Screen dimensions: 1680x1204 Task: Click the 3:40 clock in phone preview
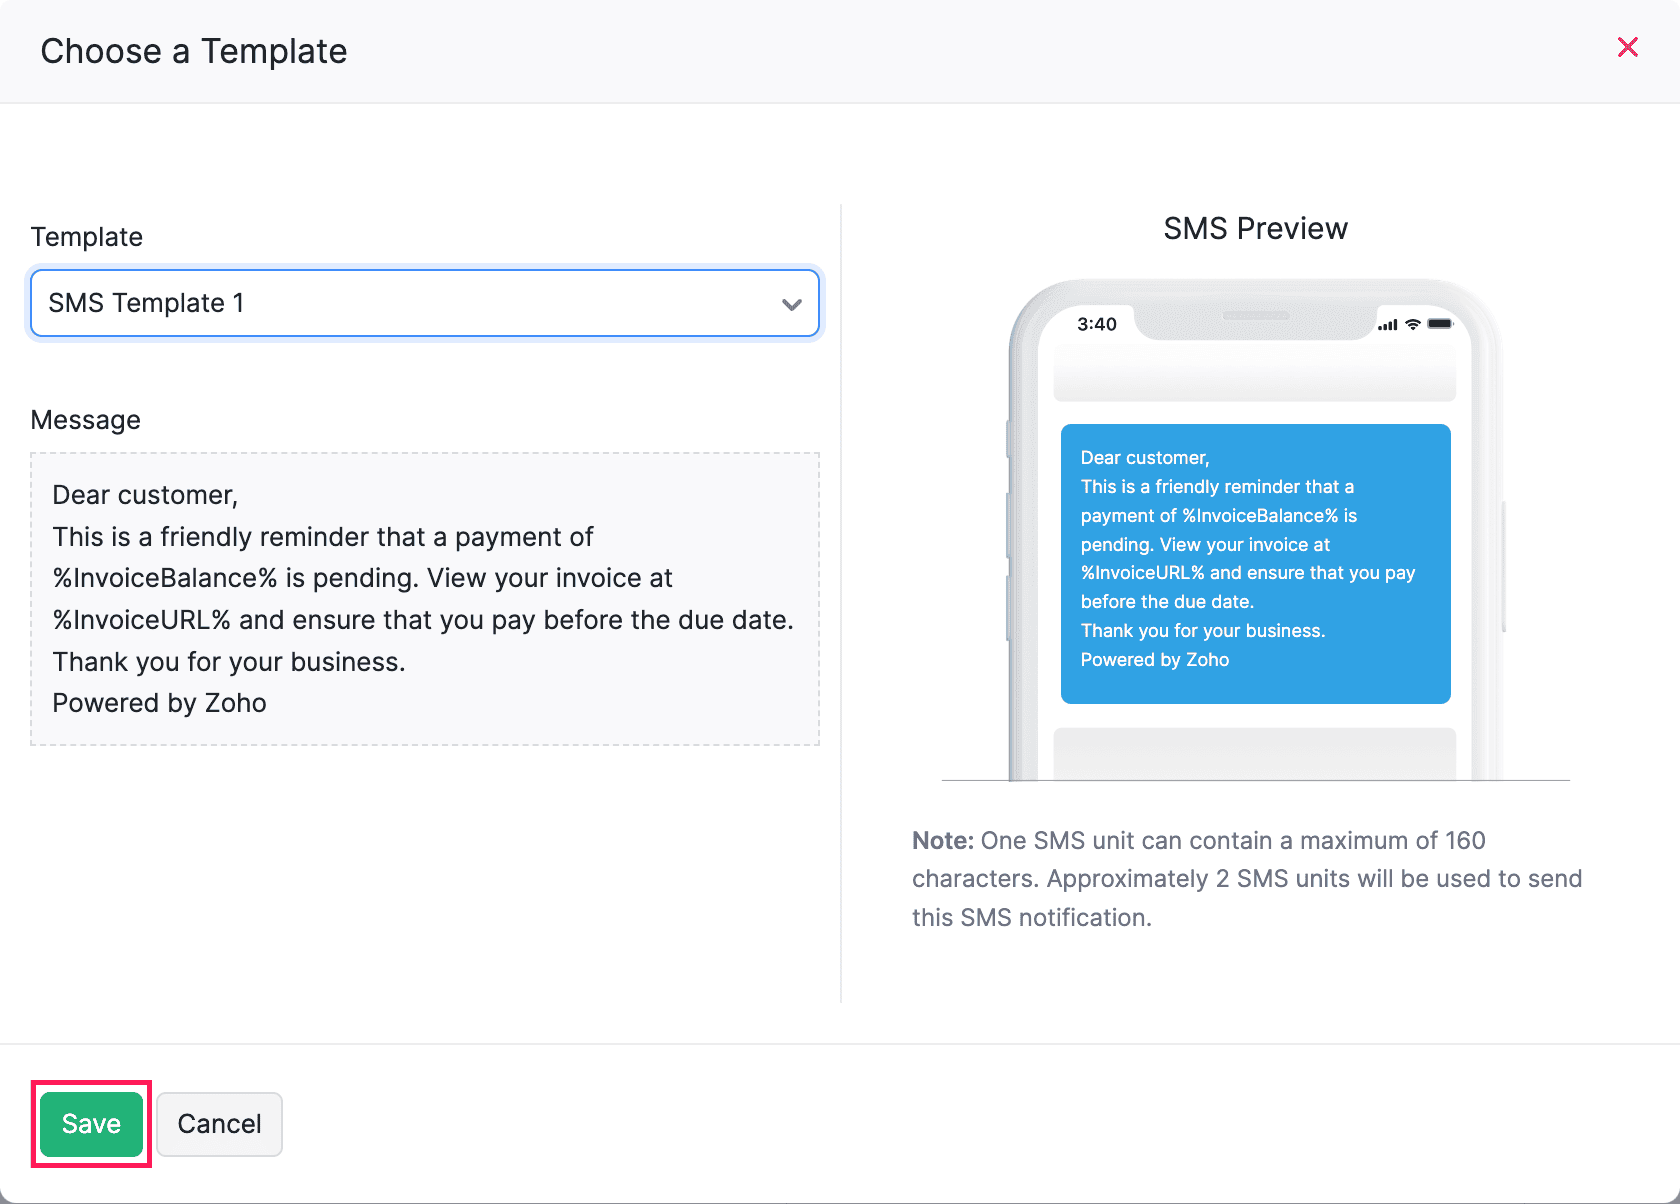tap(1096, 324)
